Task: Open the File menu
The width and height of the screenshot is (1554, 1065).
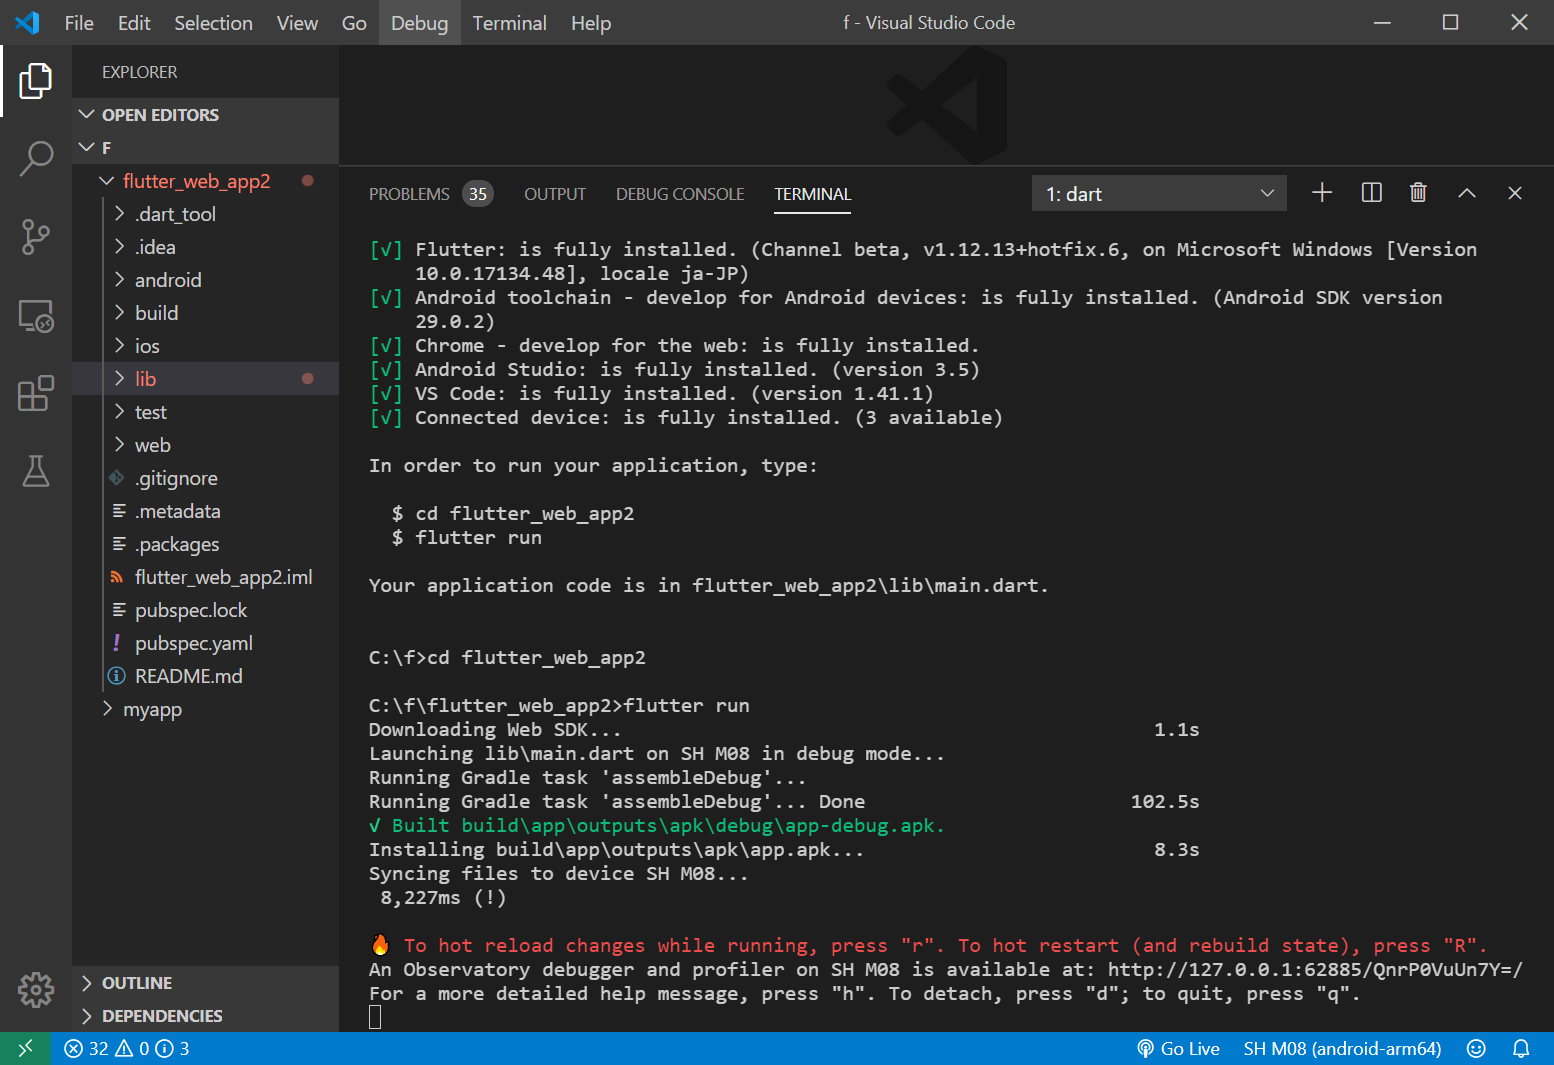Action: (79, 22)
